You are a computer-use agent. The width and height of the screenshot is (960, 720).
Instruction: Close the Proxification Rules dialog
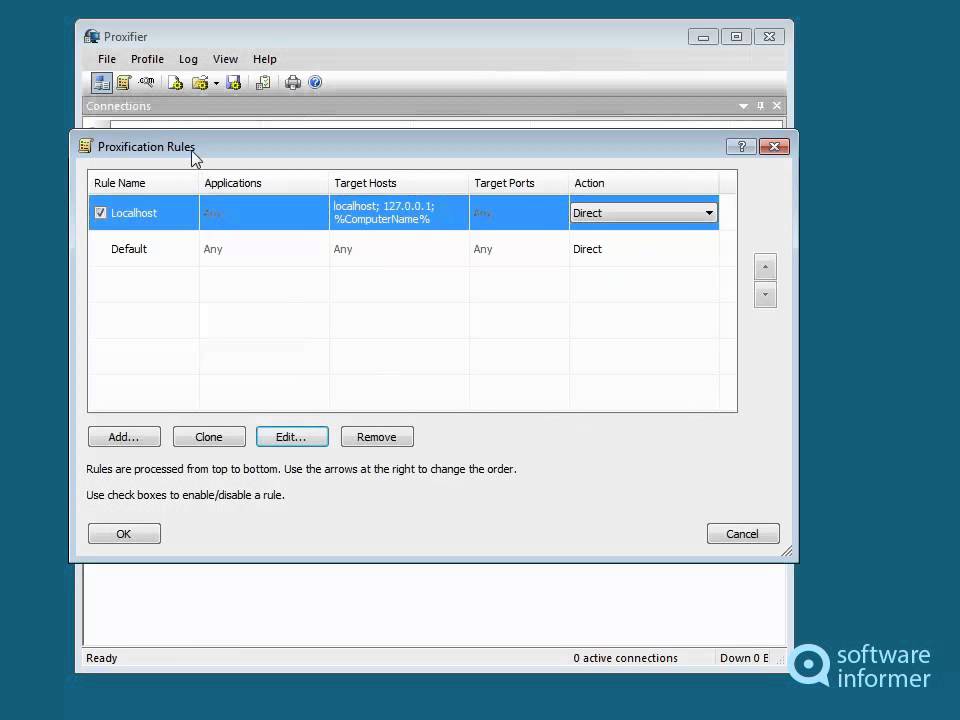tap(774, 146)
